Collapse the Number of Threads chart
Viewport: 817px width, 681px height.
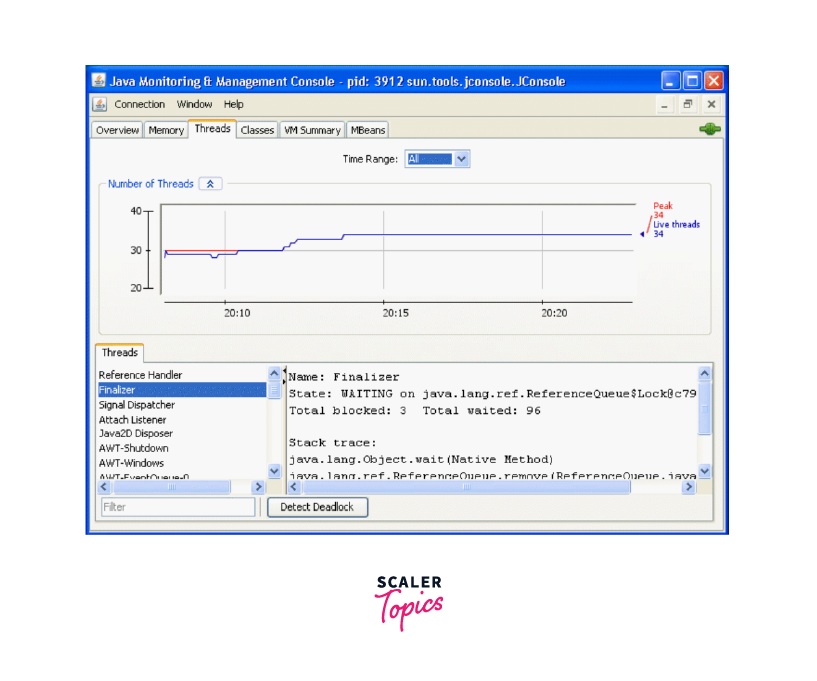point(210,184)
